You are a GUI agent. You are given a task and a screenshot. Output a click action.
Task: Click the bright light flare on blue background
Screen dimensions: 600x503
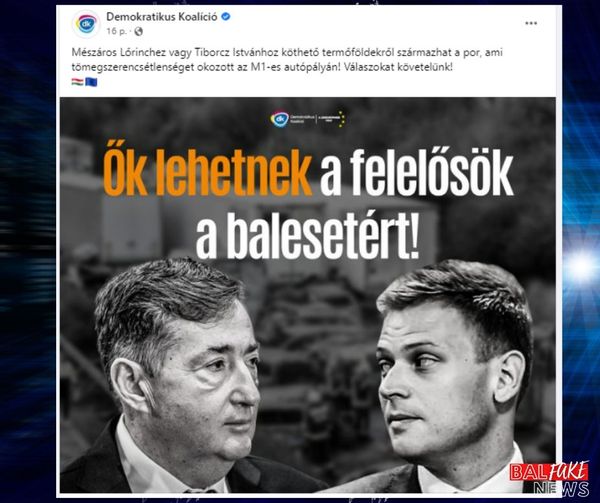pyautogui.click(x=581, y=267)
